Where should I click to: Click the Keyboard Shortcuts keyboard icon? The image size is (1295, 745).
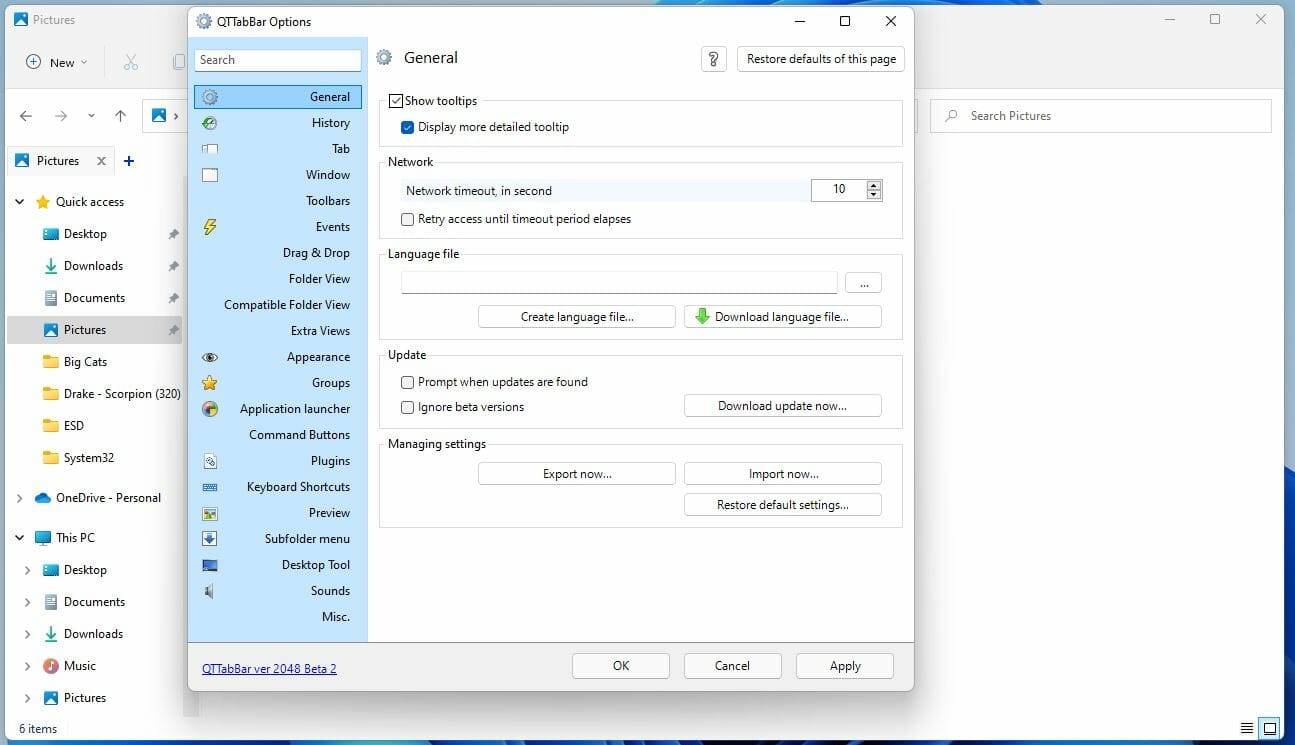click(x=209, y=487)
